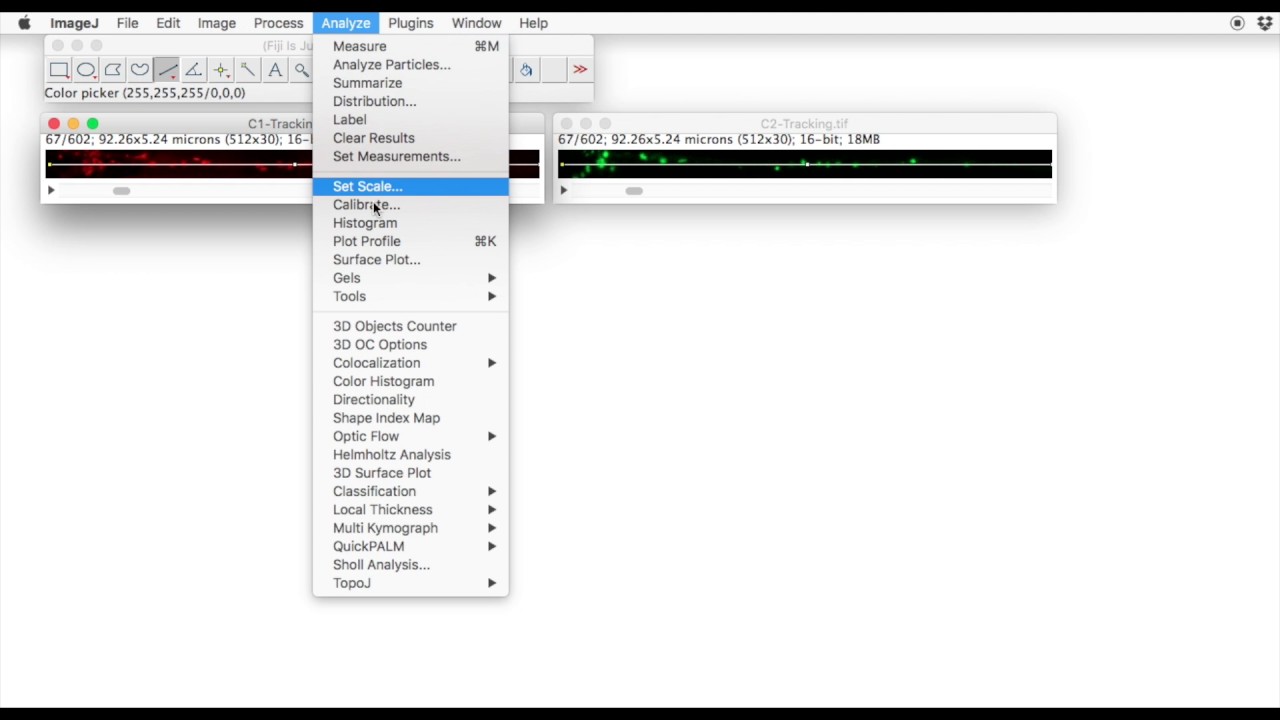Expand the Optic Flow submenu

[x=410, y=436]
